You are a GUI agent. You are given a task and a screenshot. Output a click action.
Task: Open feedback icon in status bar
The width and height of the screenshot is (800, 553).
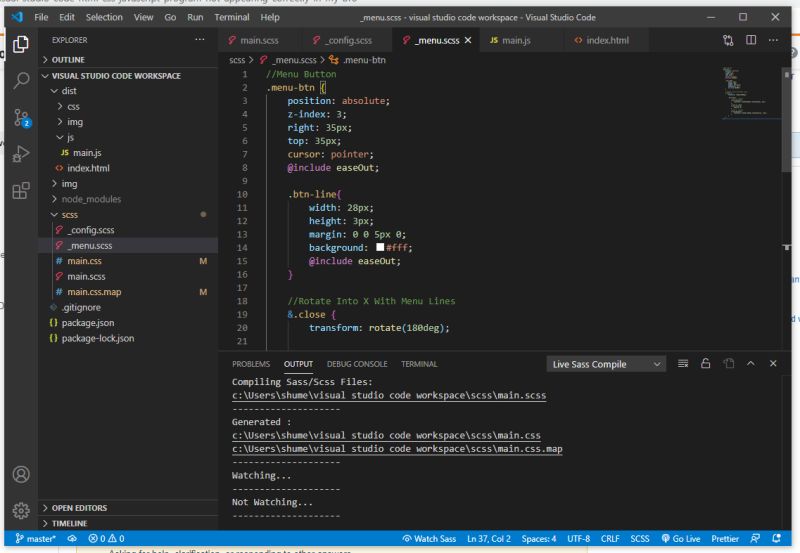click(x=755, y=539)
